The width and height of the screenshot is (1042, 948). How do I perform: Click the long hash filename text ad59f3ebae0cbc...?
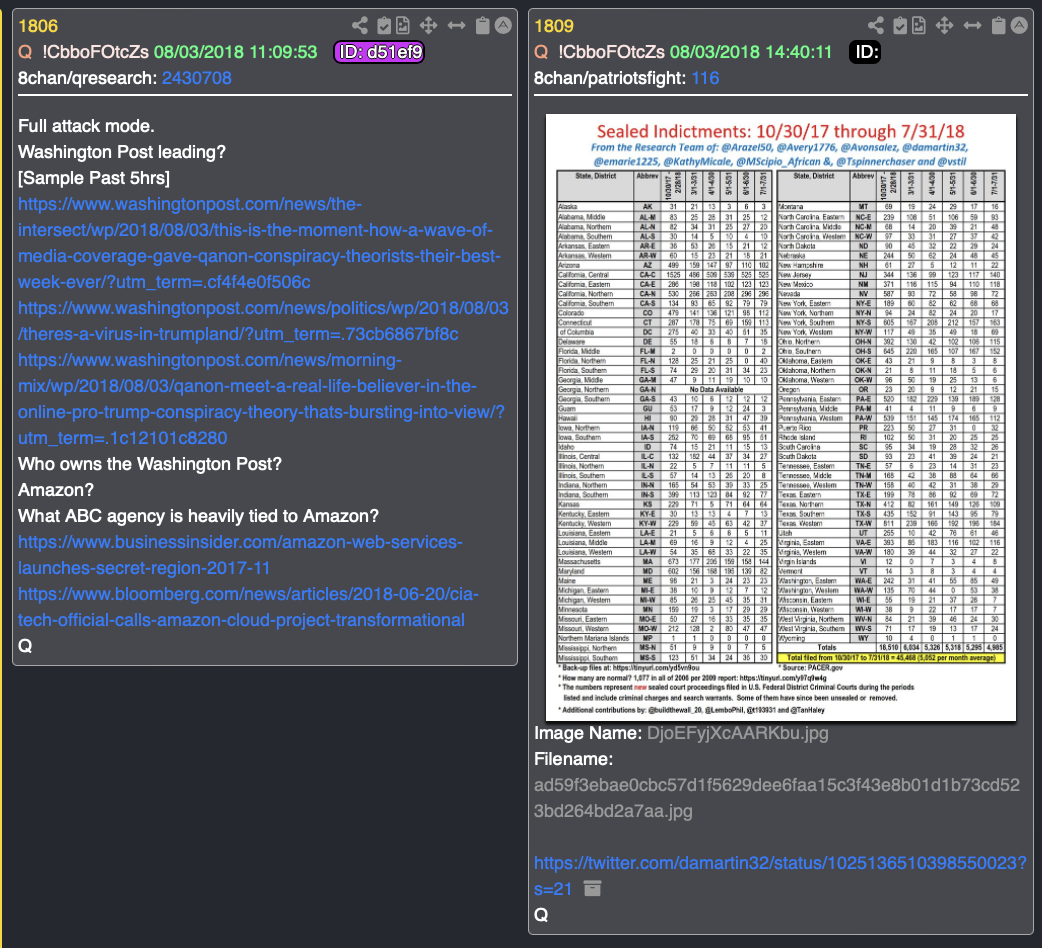coord(777,798)
